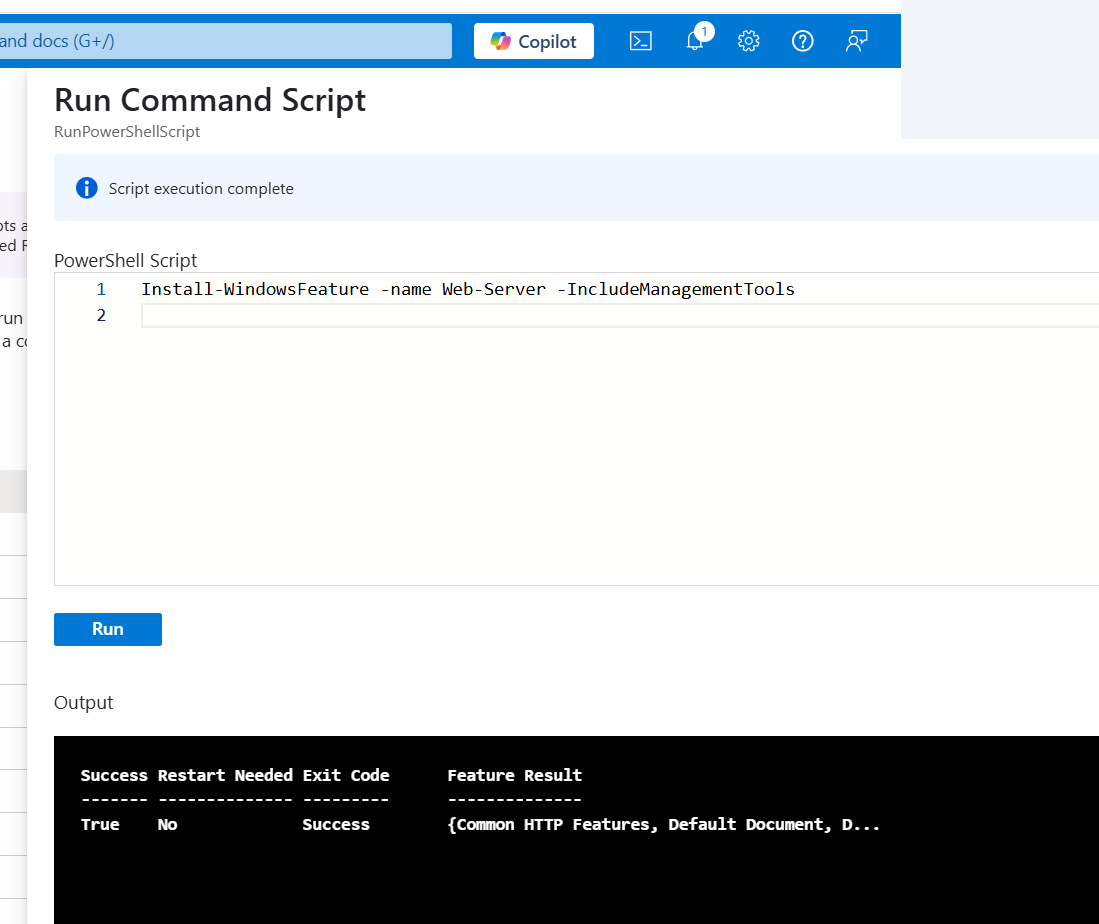Screen dimensions: 1099x924
Task: Open the notifications bell icon
Action: coord(695,41)
